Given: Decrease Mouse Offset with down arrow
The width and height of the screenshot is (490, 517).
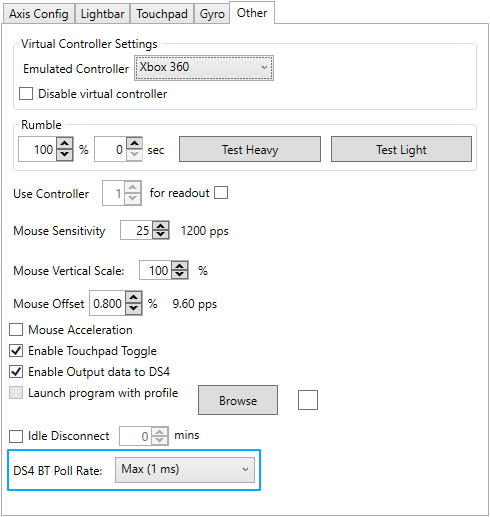Looking at the screenshot, I should 134,309.
